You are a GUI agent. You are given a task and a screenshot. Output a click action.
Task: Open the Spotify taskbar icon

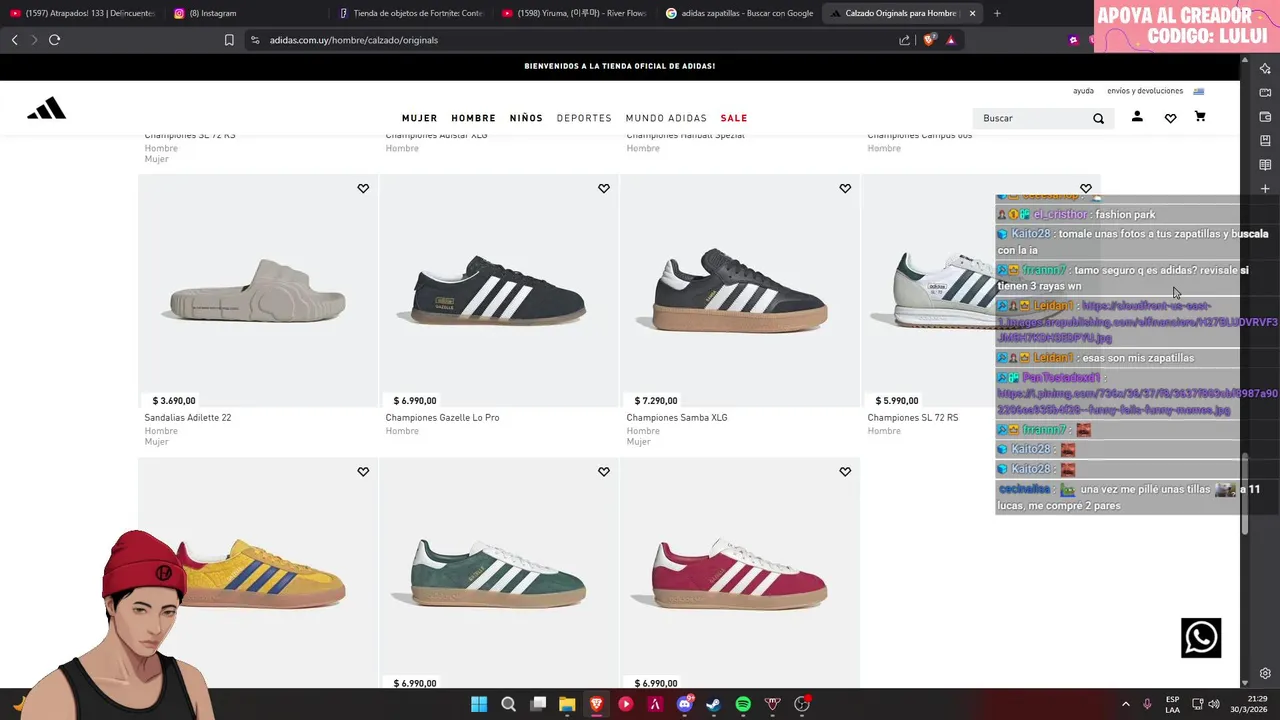[743, 704]
